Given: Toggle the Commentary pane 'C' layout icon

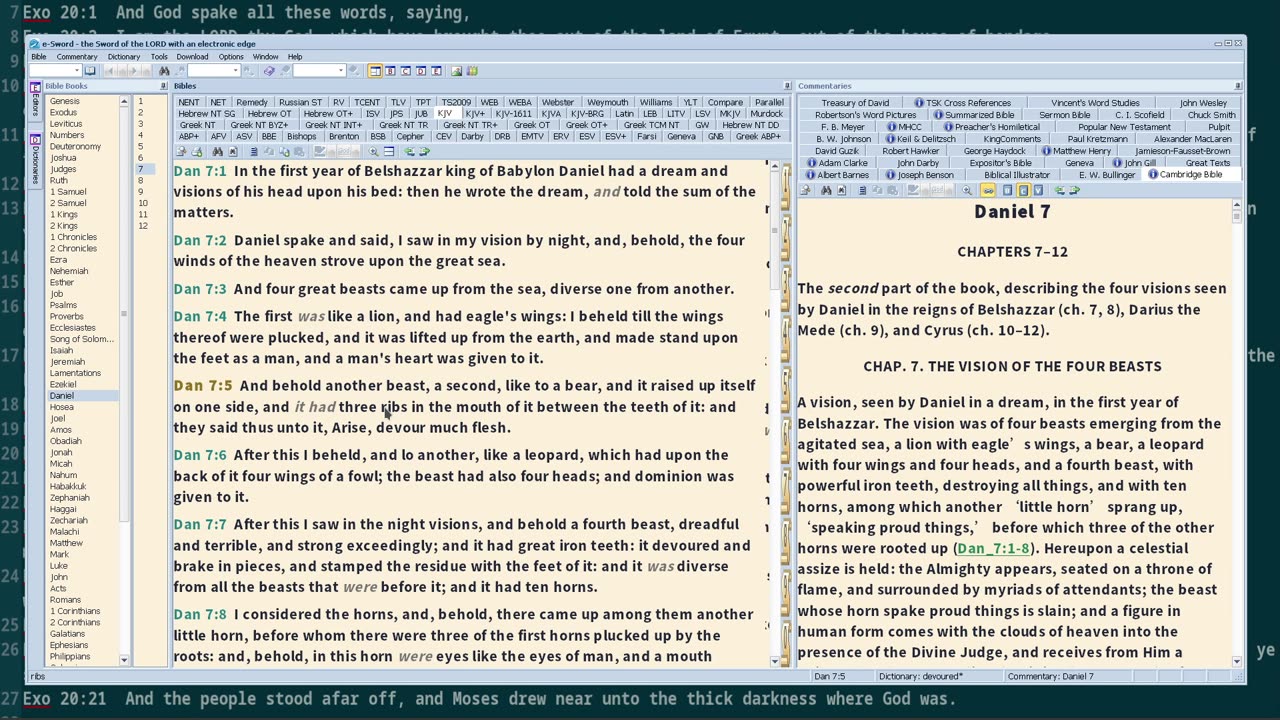Looking at the screenshot, I should (406, 71).
